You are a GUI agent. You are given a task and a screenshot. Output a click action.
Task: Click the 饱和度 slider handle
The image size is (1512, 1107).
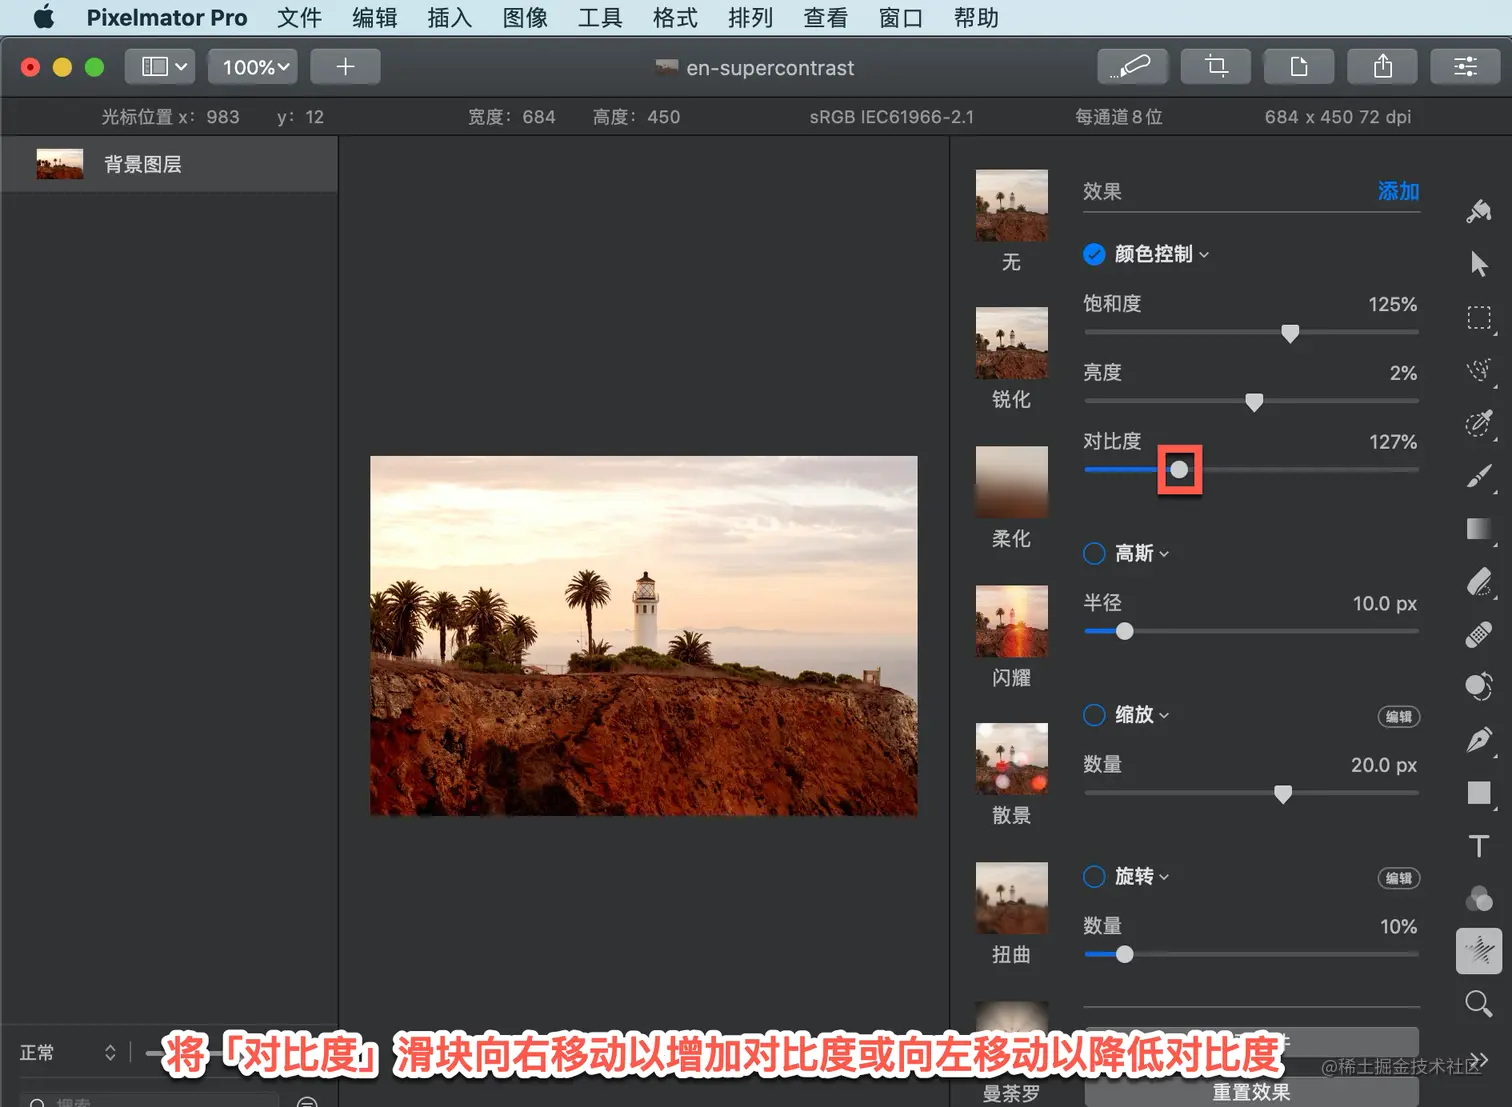1290,333
